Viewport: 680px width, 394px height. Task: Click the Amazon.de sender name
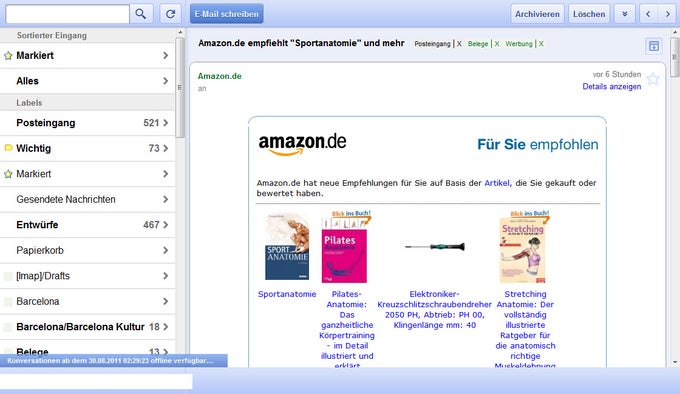click(x=219, y=76)
